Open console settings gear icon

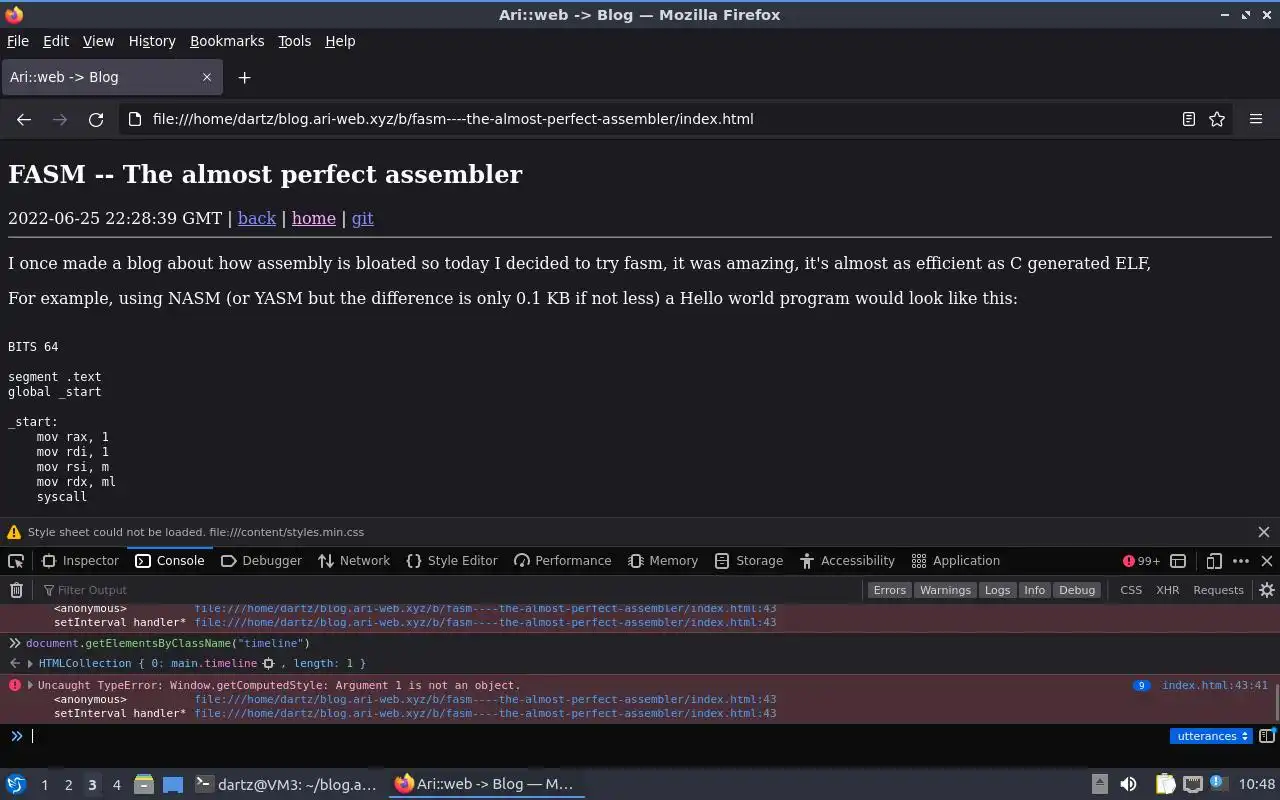tap(1267, 590)
